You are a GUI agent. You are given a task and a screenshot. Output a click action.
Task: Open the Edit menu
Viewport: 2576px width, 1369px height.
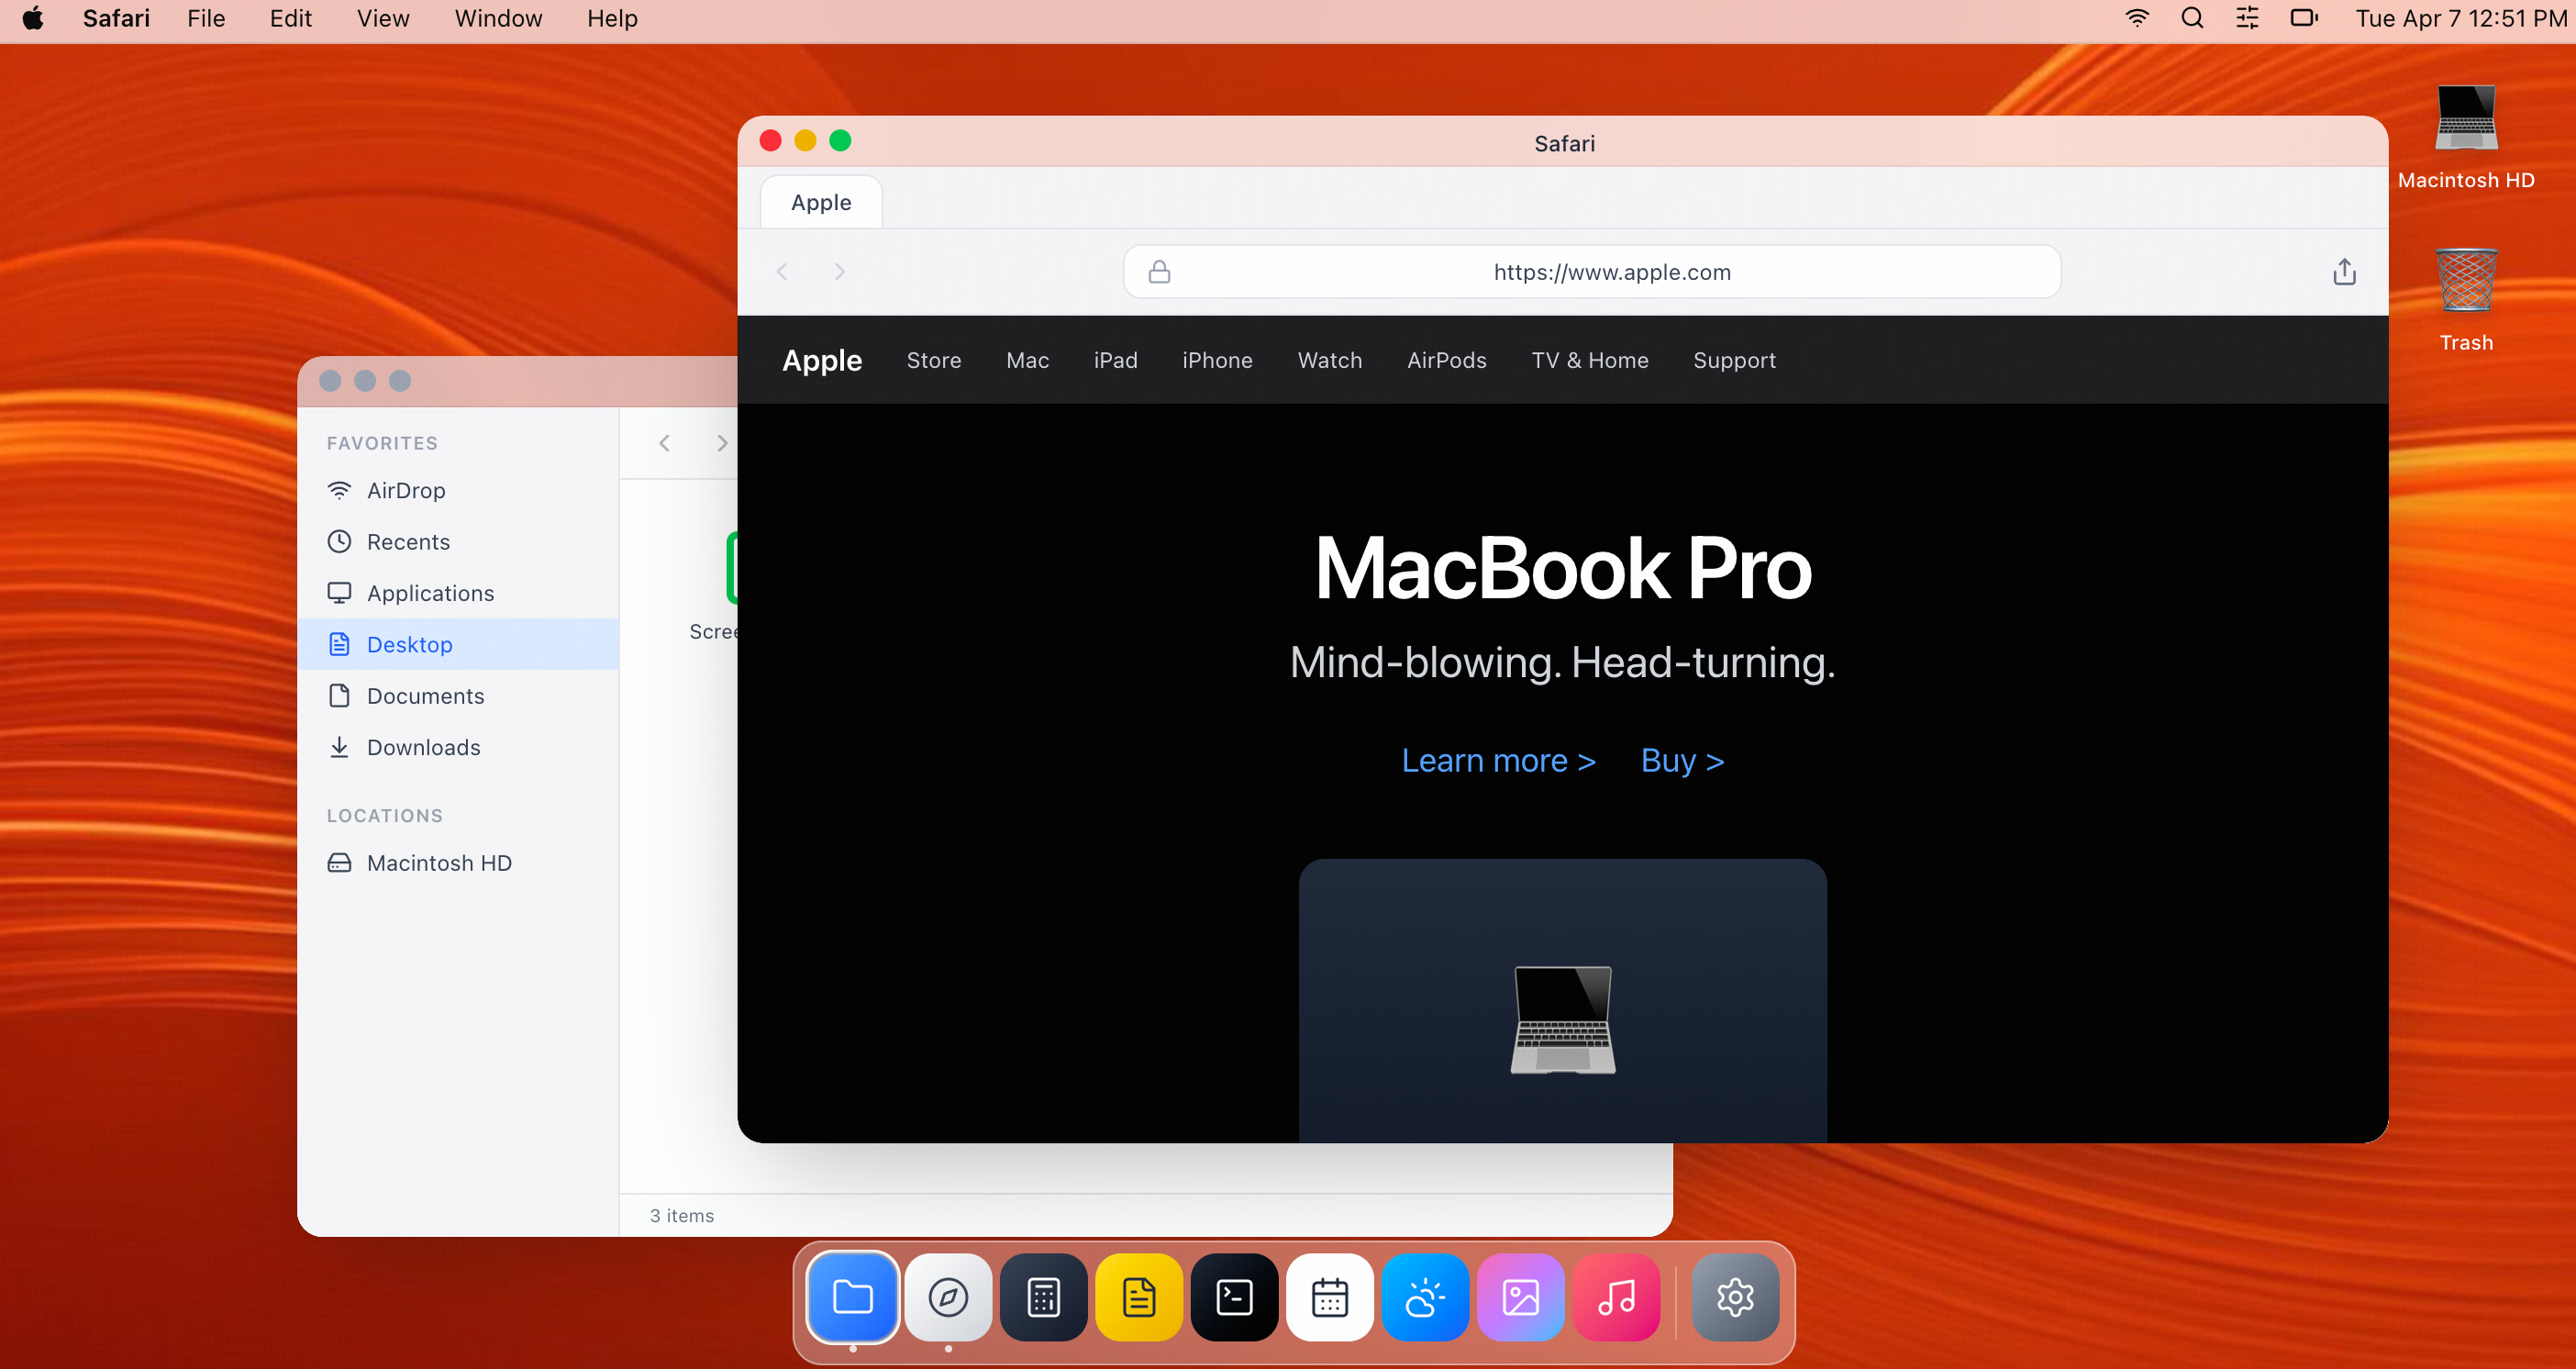[291, 18]
